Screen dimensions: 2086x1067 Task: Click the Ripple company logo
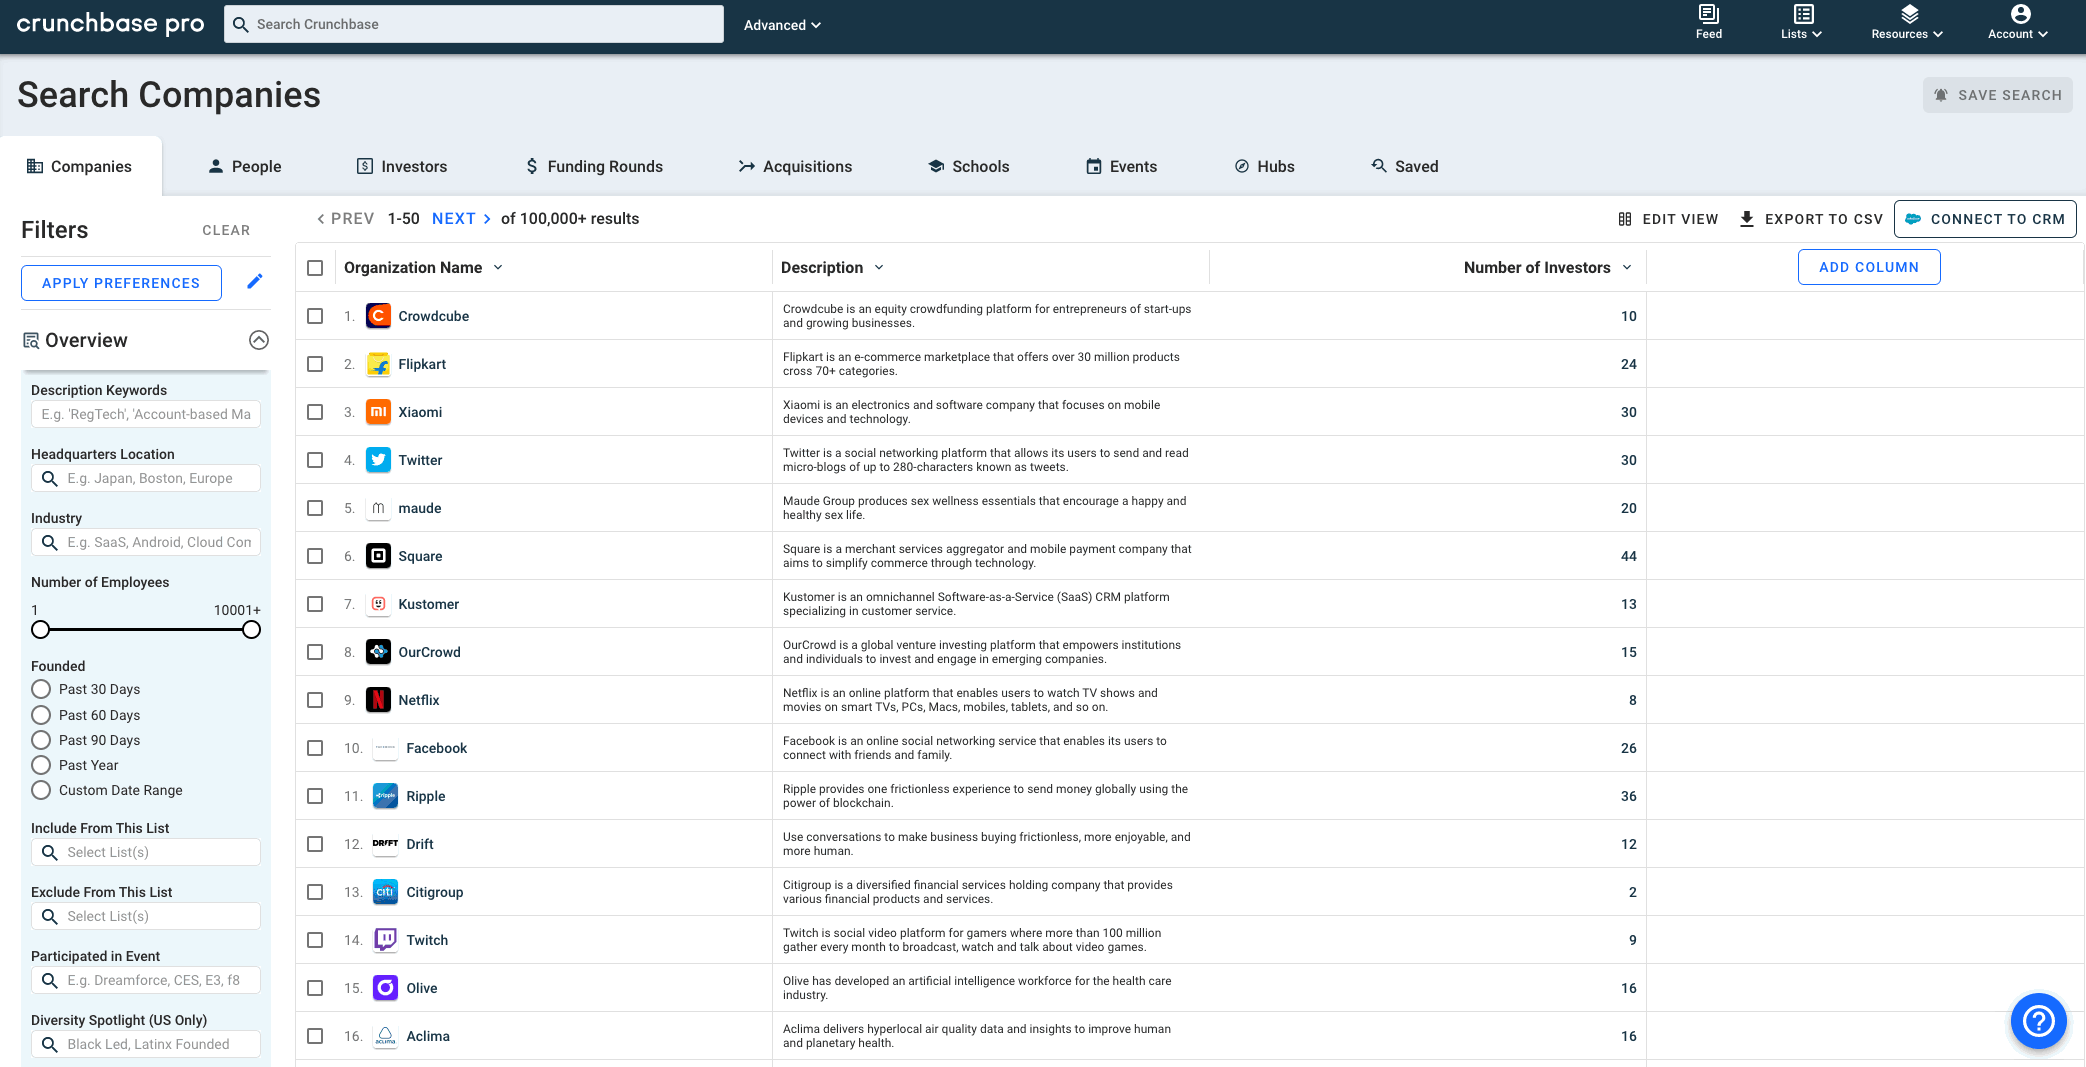click(385, 796)
